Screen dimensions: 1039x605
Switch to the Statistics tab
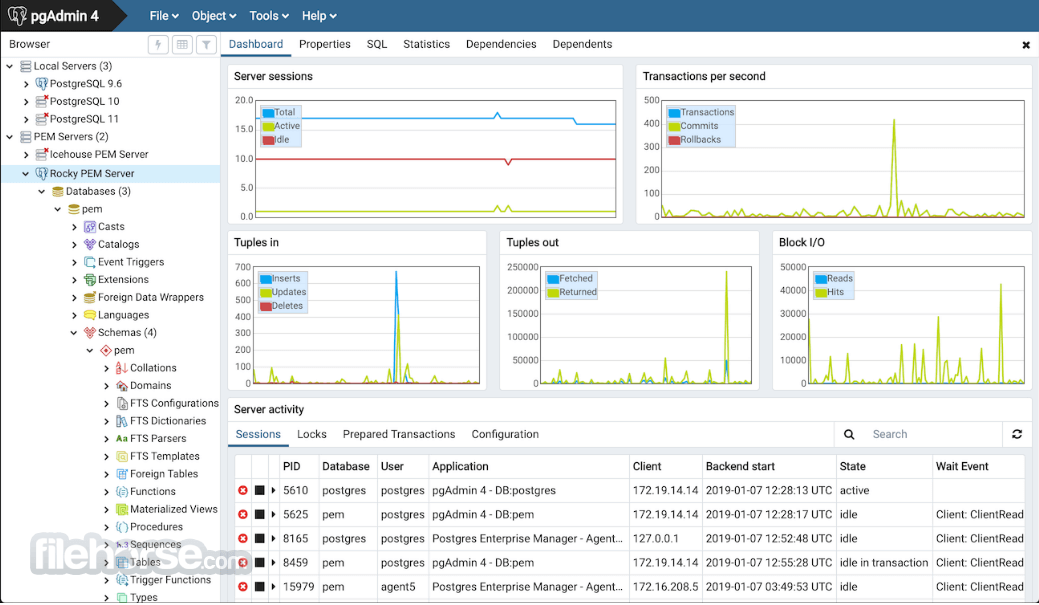[426, 44]
